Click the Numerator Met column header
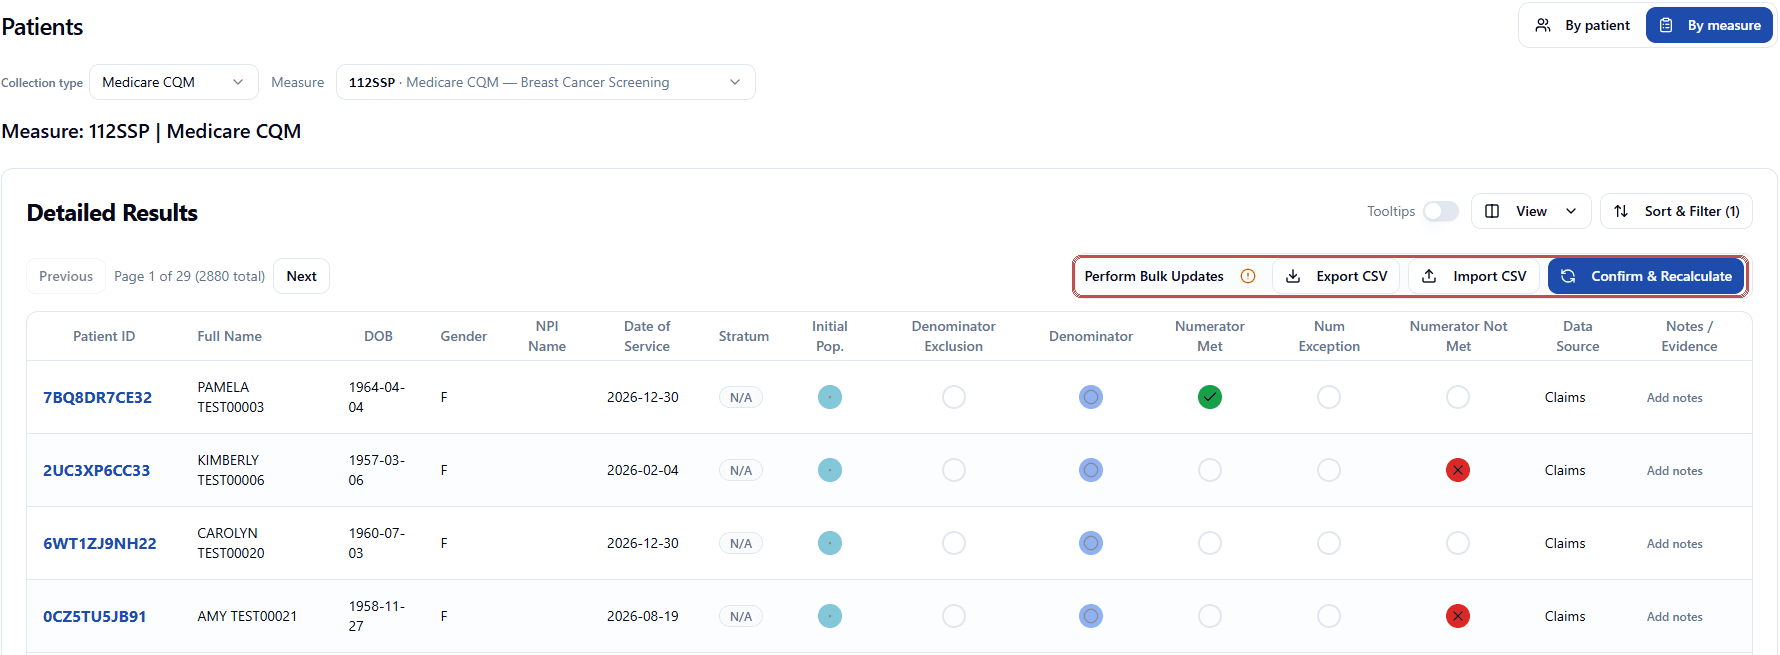This screenshot has height=655, width=1780. [x=1210, y=336]
